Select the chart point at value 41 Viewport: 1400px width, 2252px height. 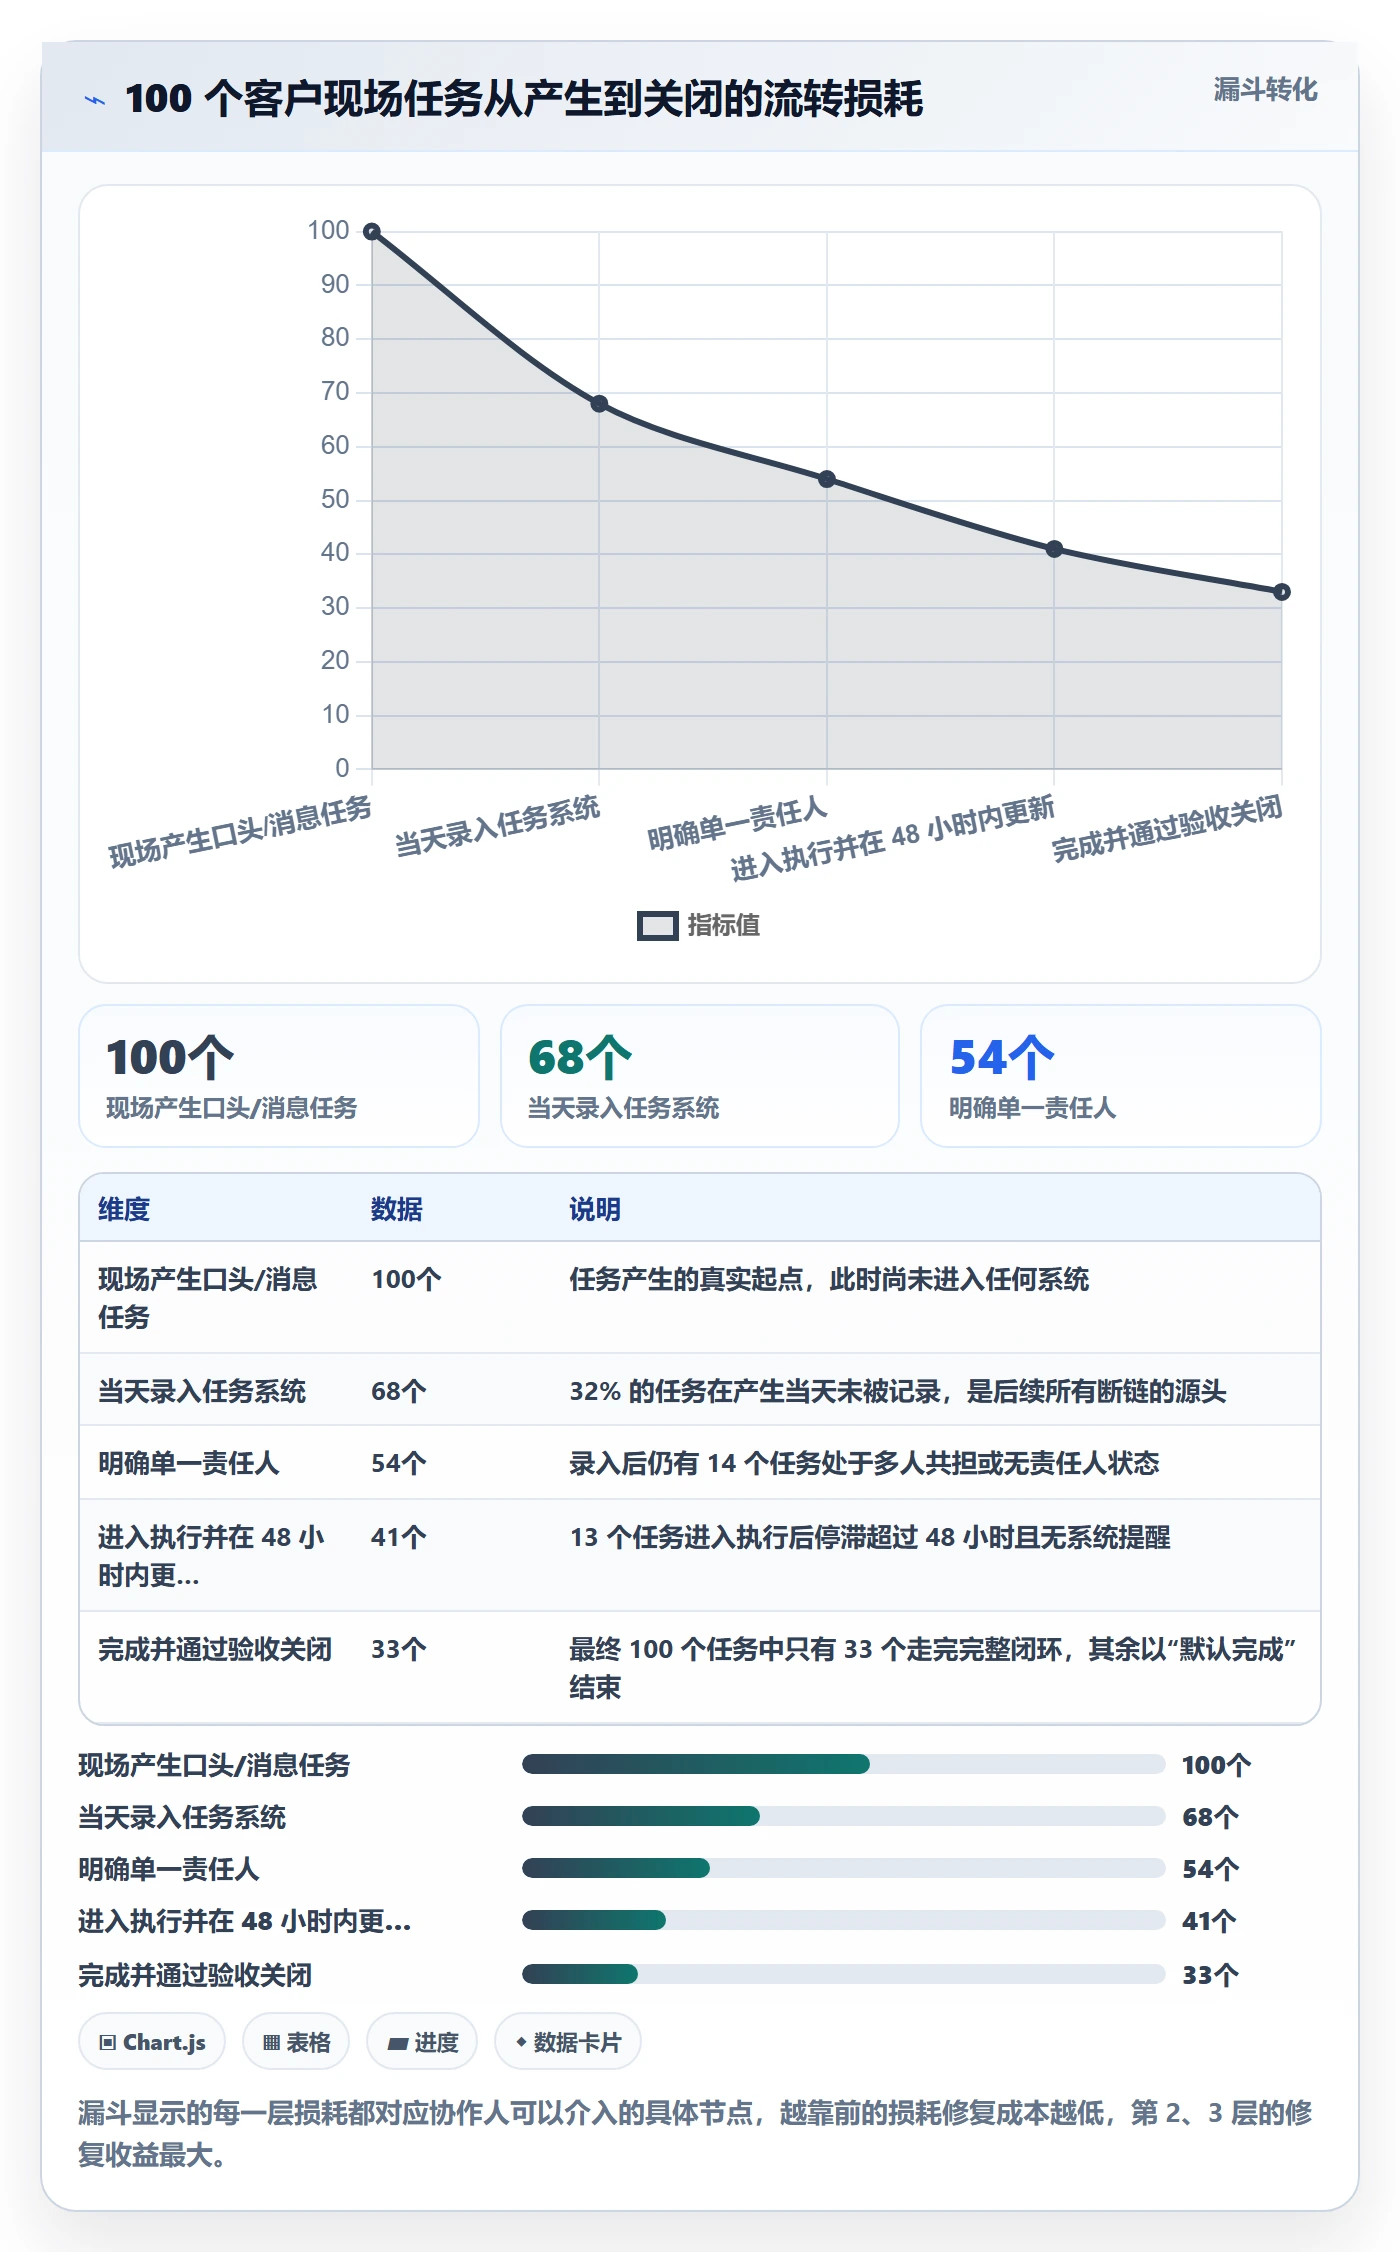[x=1054, y=549]
